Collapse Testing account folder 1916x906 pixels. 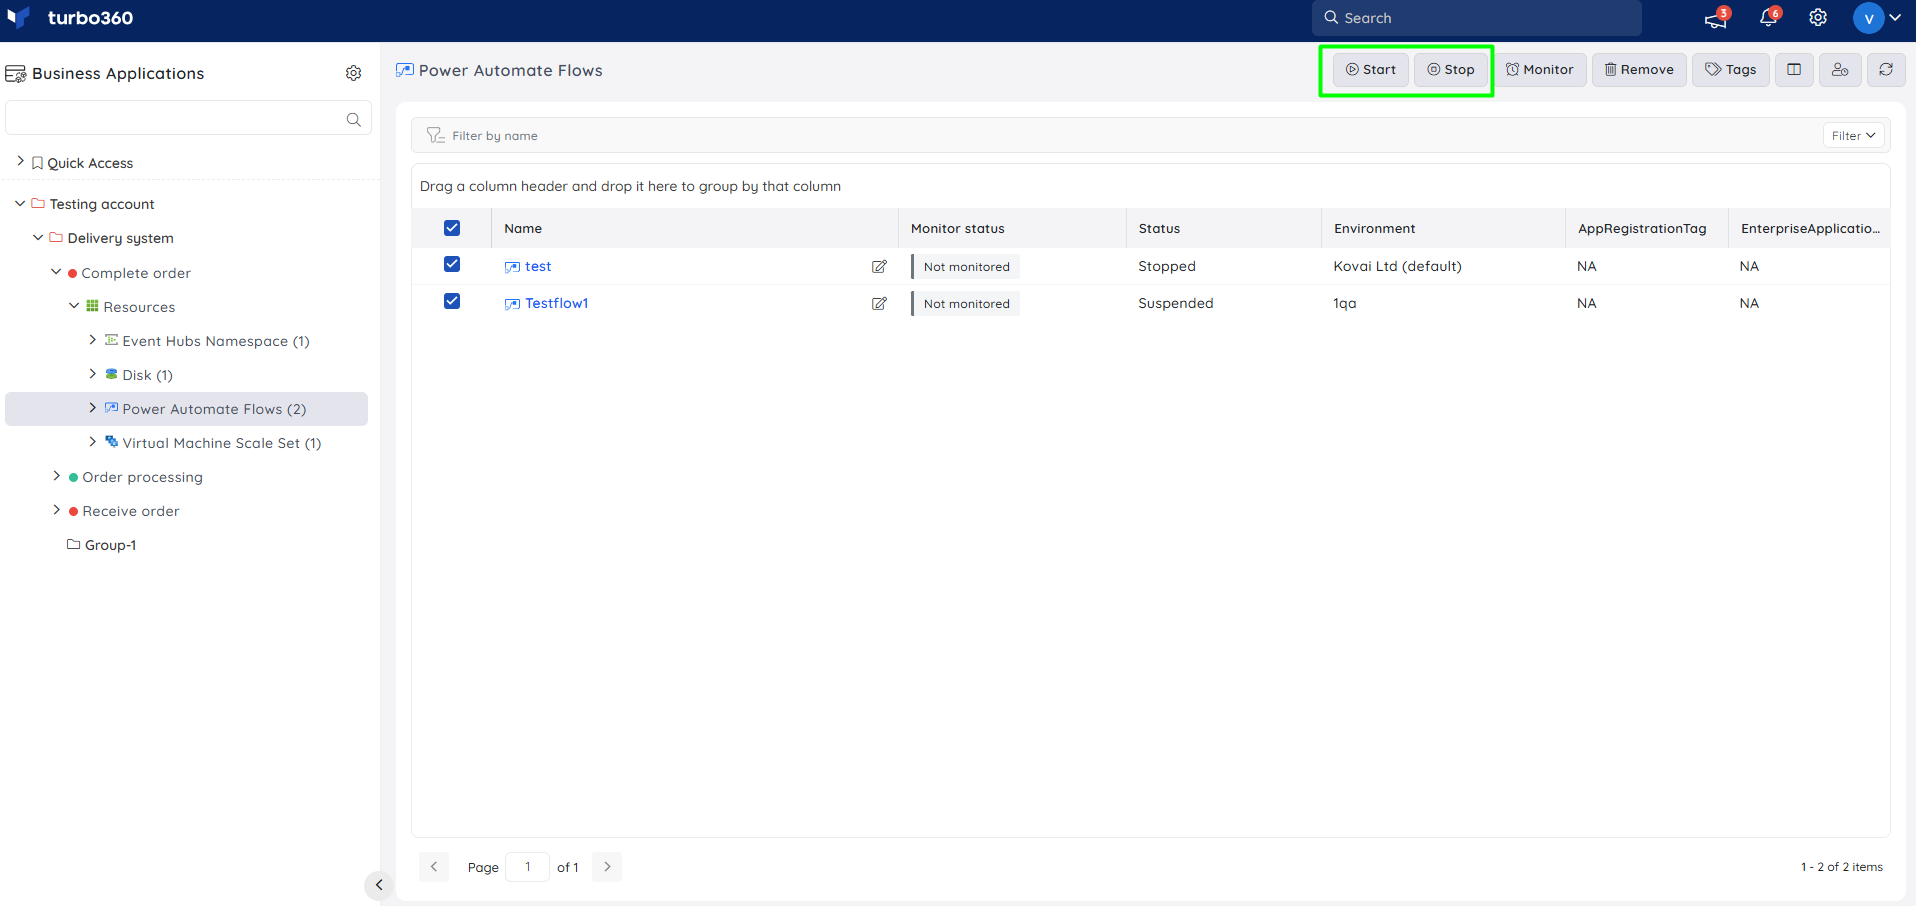20,203
